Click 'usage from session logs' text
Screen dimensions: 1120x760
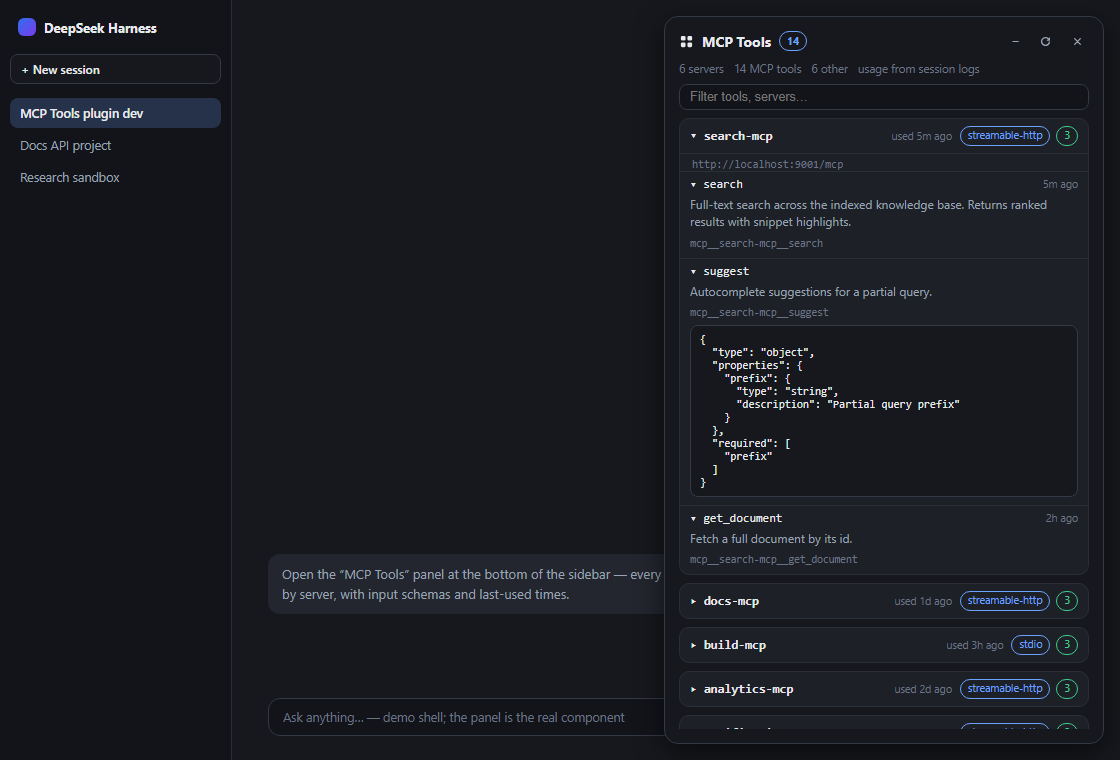[919, 69]
